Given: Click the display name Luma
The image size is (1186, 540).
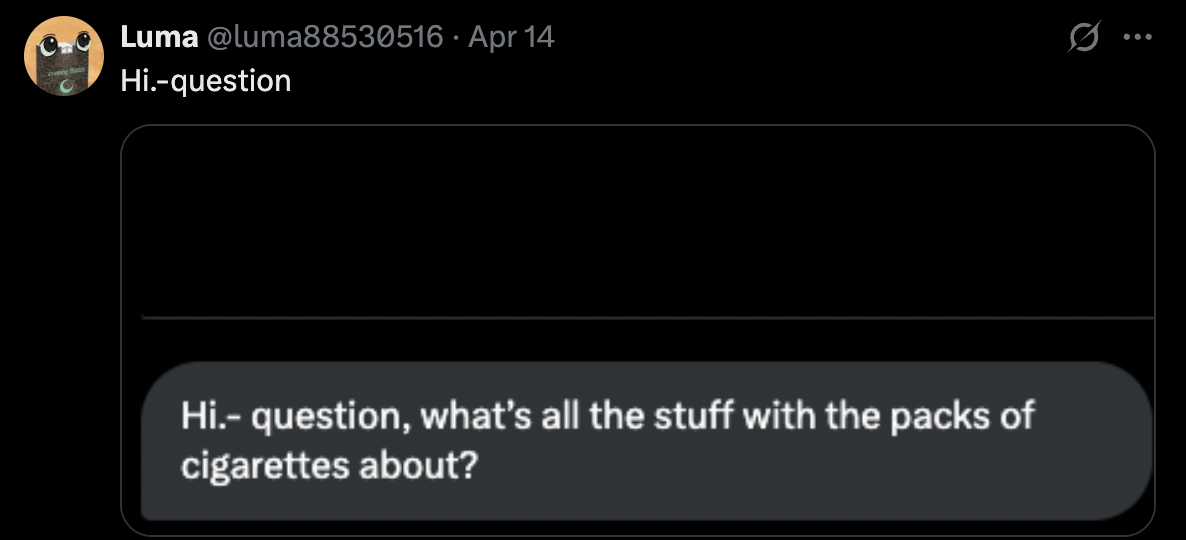Looking at the screenshot, I should pyautogui.click(x=157, y=37).
